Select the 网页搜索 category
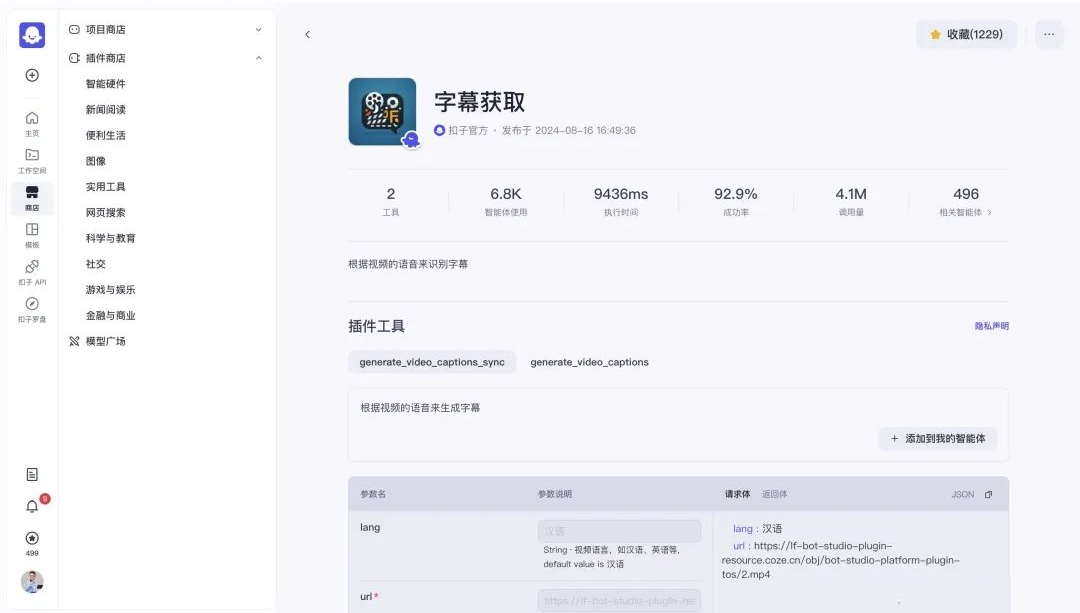The height and width of the screenshot is (613, 1080). pyautogui.click(x=105, y=212)
